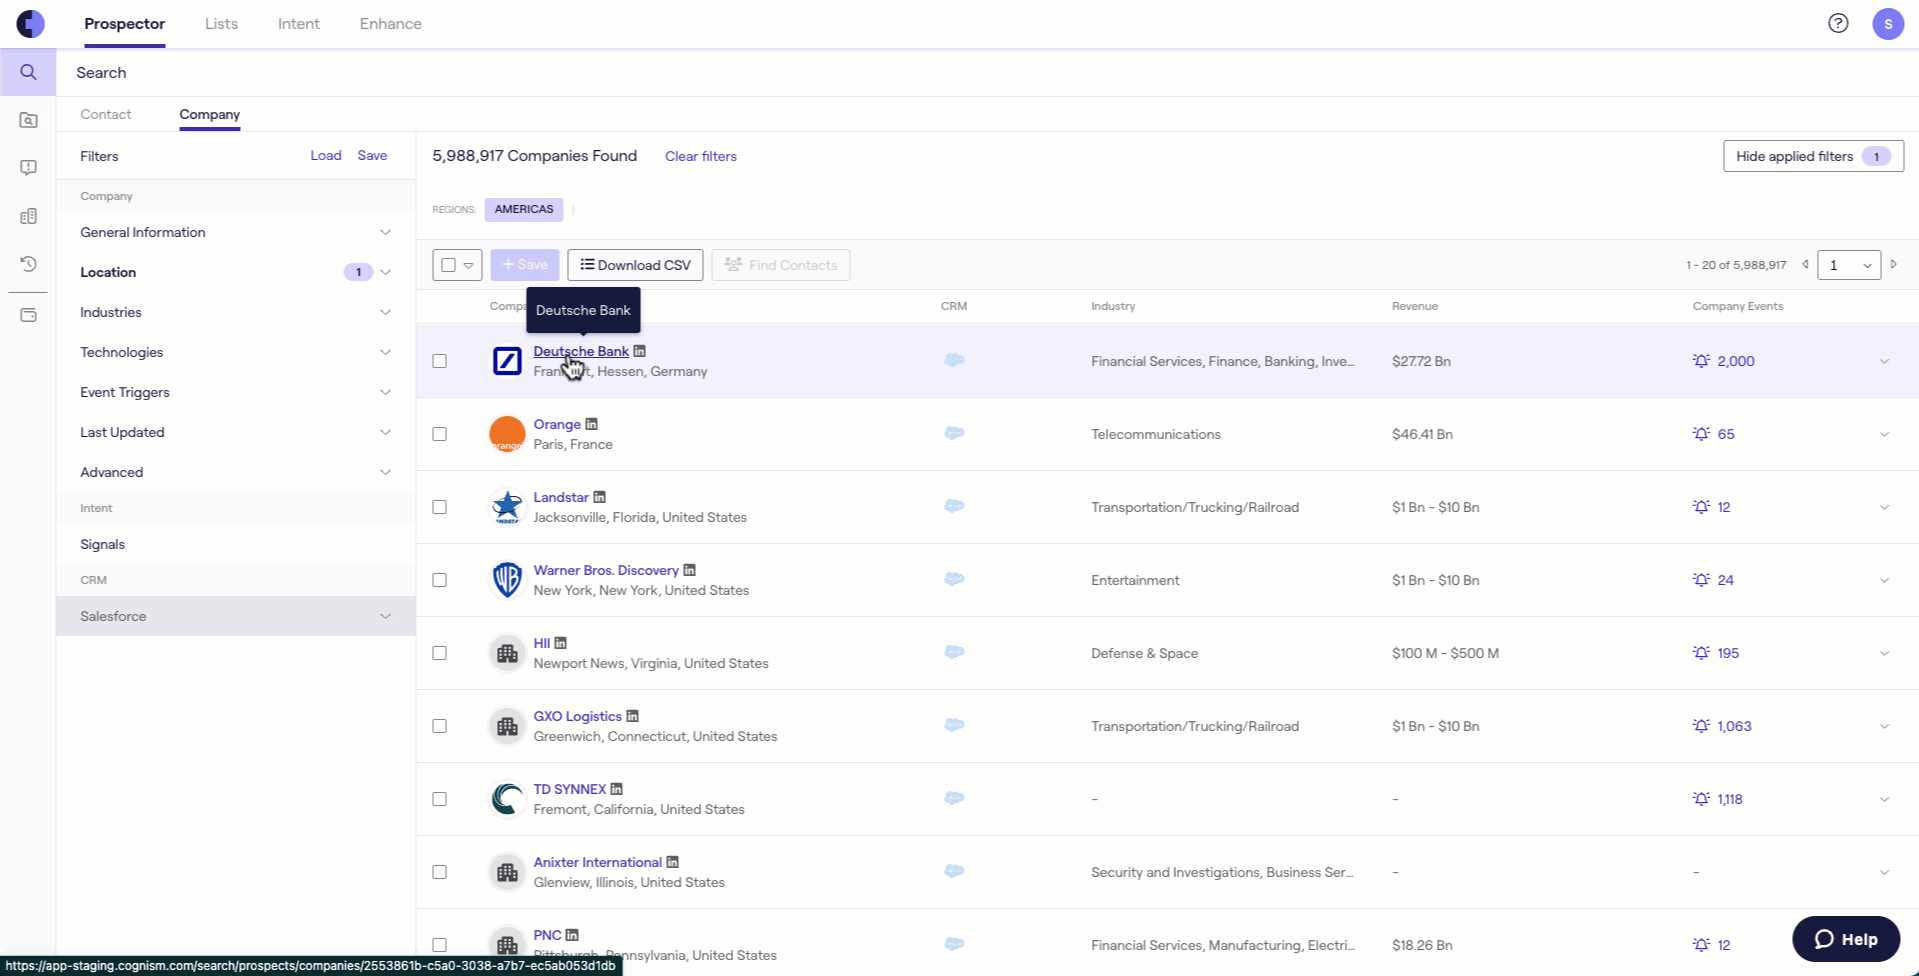Click LinkedIn icon next to Orange
Image resolution: width=1919 pixels, height=976 pixels.
[591, 424]
